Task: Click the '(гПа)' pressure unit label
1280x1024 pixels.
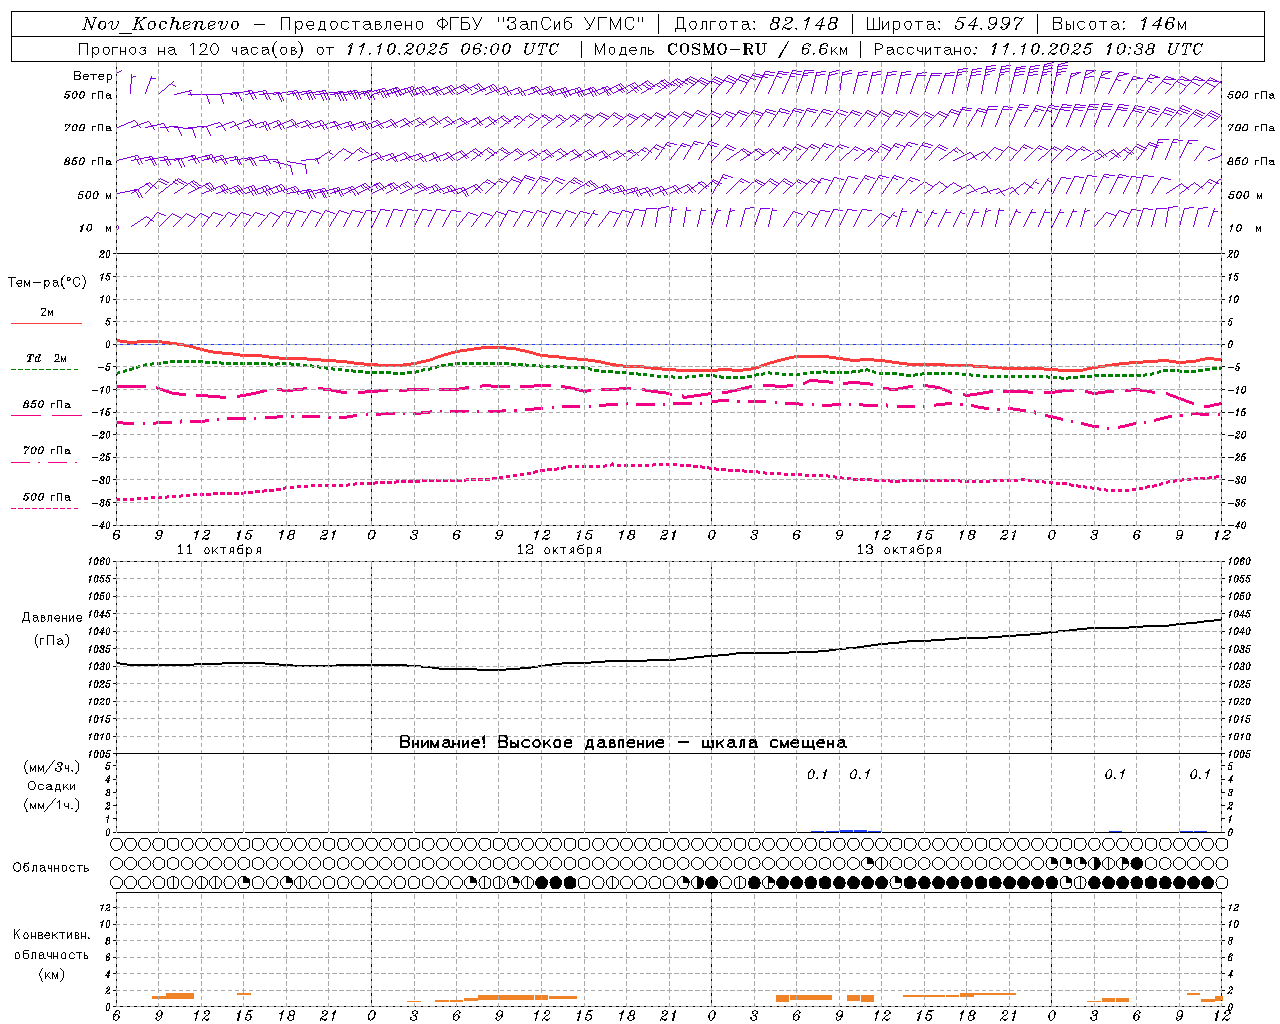Action: (52, 641)
